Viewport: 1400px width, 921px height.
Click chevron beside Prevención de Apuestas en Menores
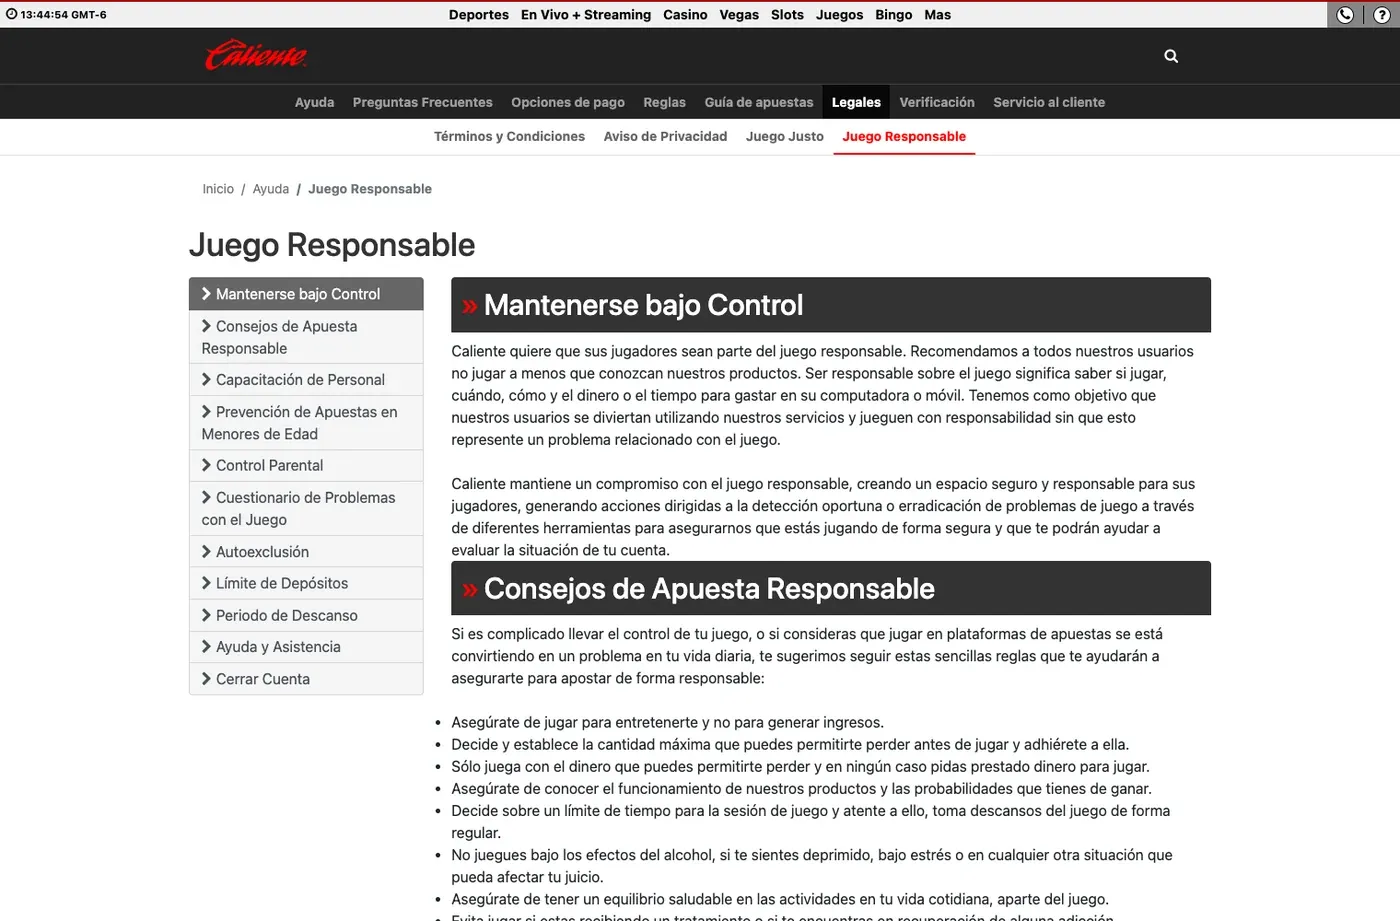click(206, 411)
